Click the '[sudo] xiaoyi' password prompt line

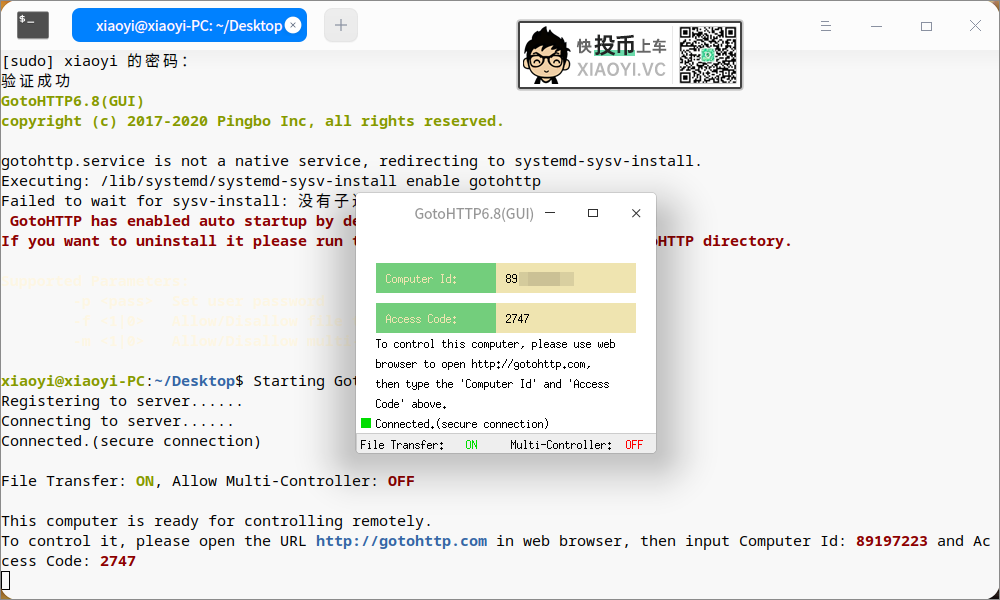pyautogui.click(x=95, y=61)
